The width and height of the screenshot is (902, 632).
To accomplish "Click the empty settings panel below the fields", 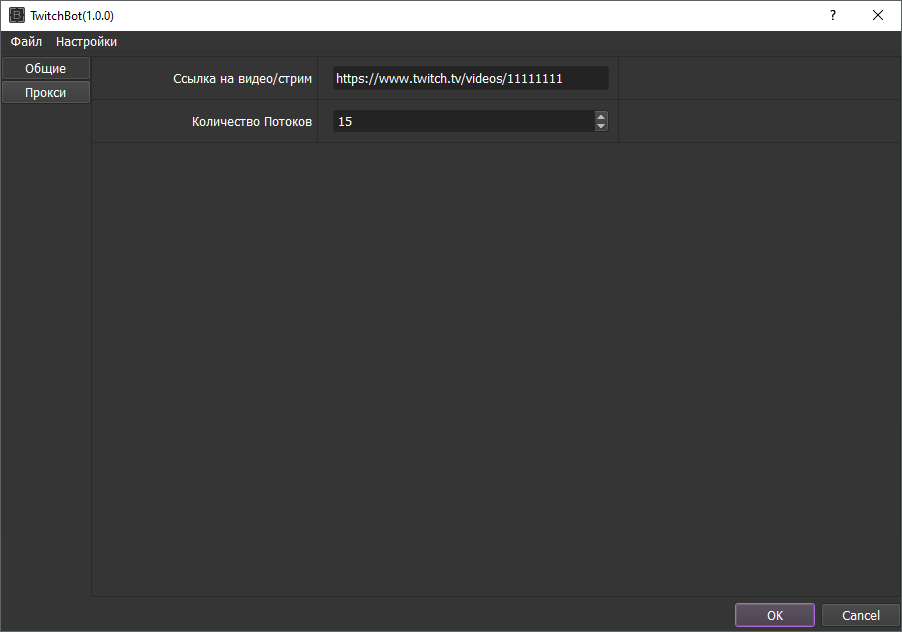I will pyautogui.click(x=495, y=370).
